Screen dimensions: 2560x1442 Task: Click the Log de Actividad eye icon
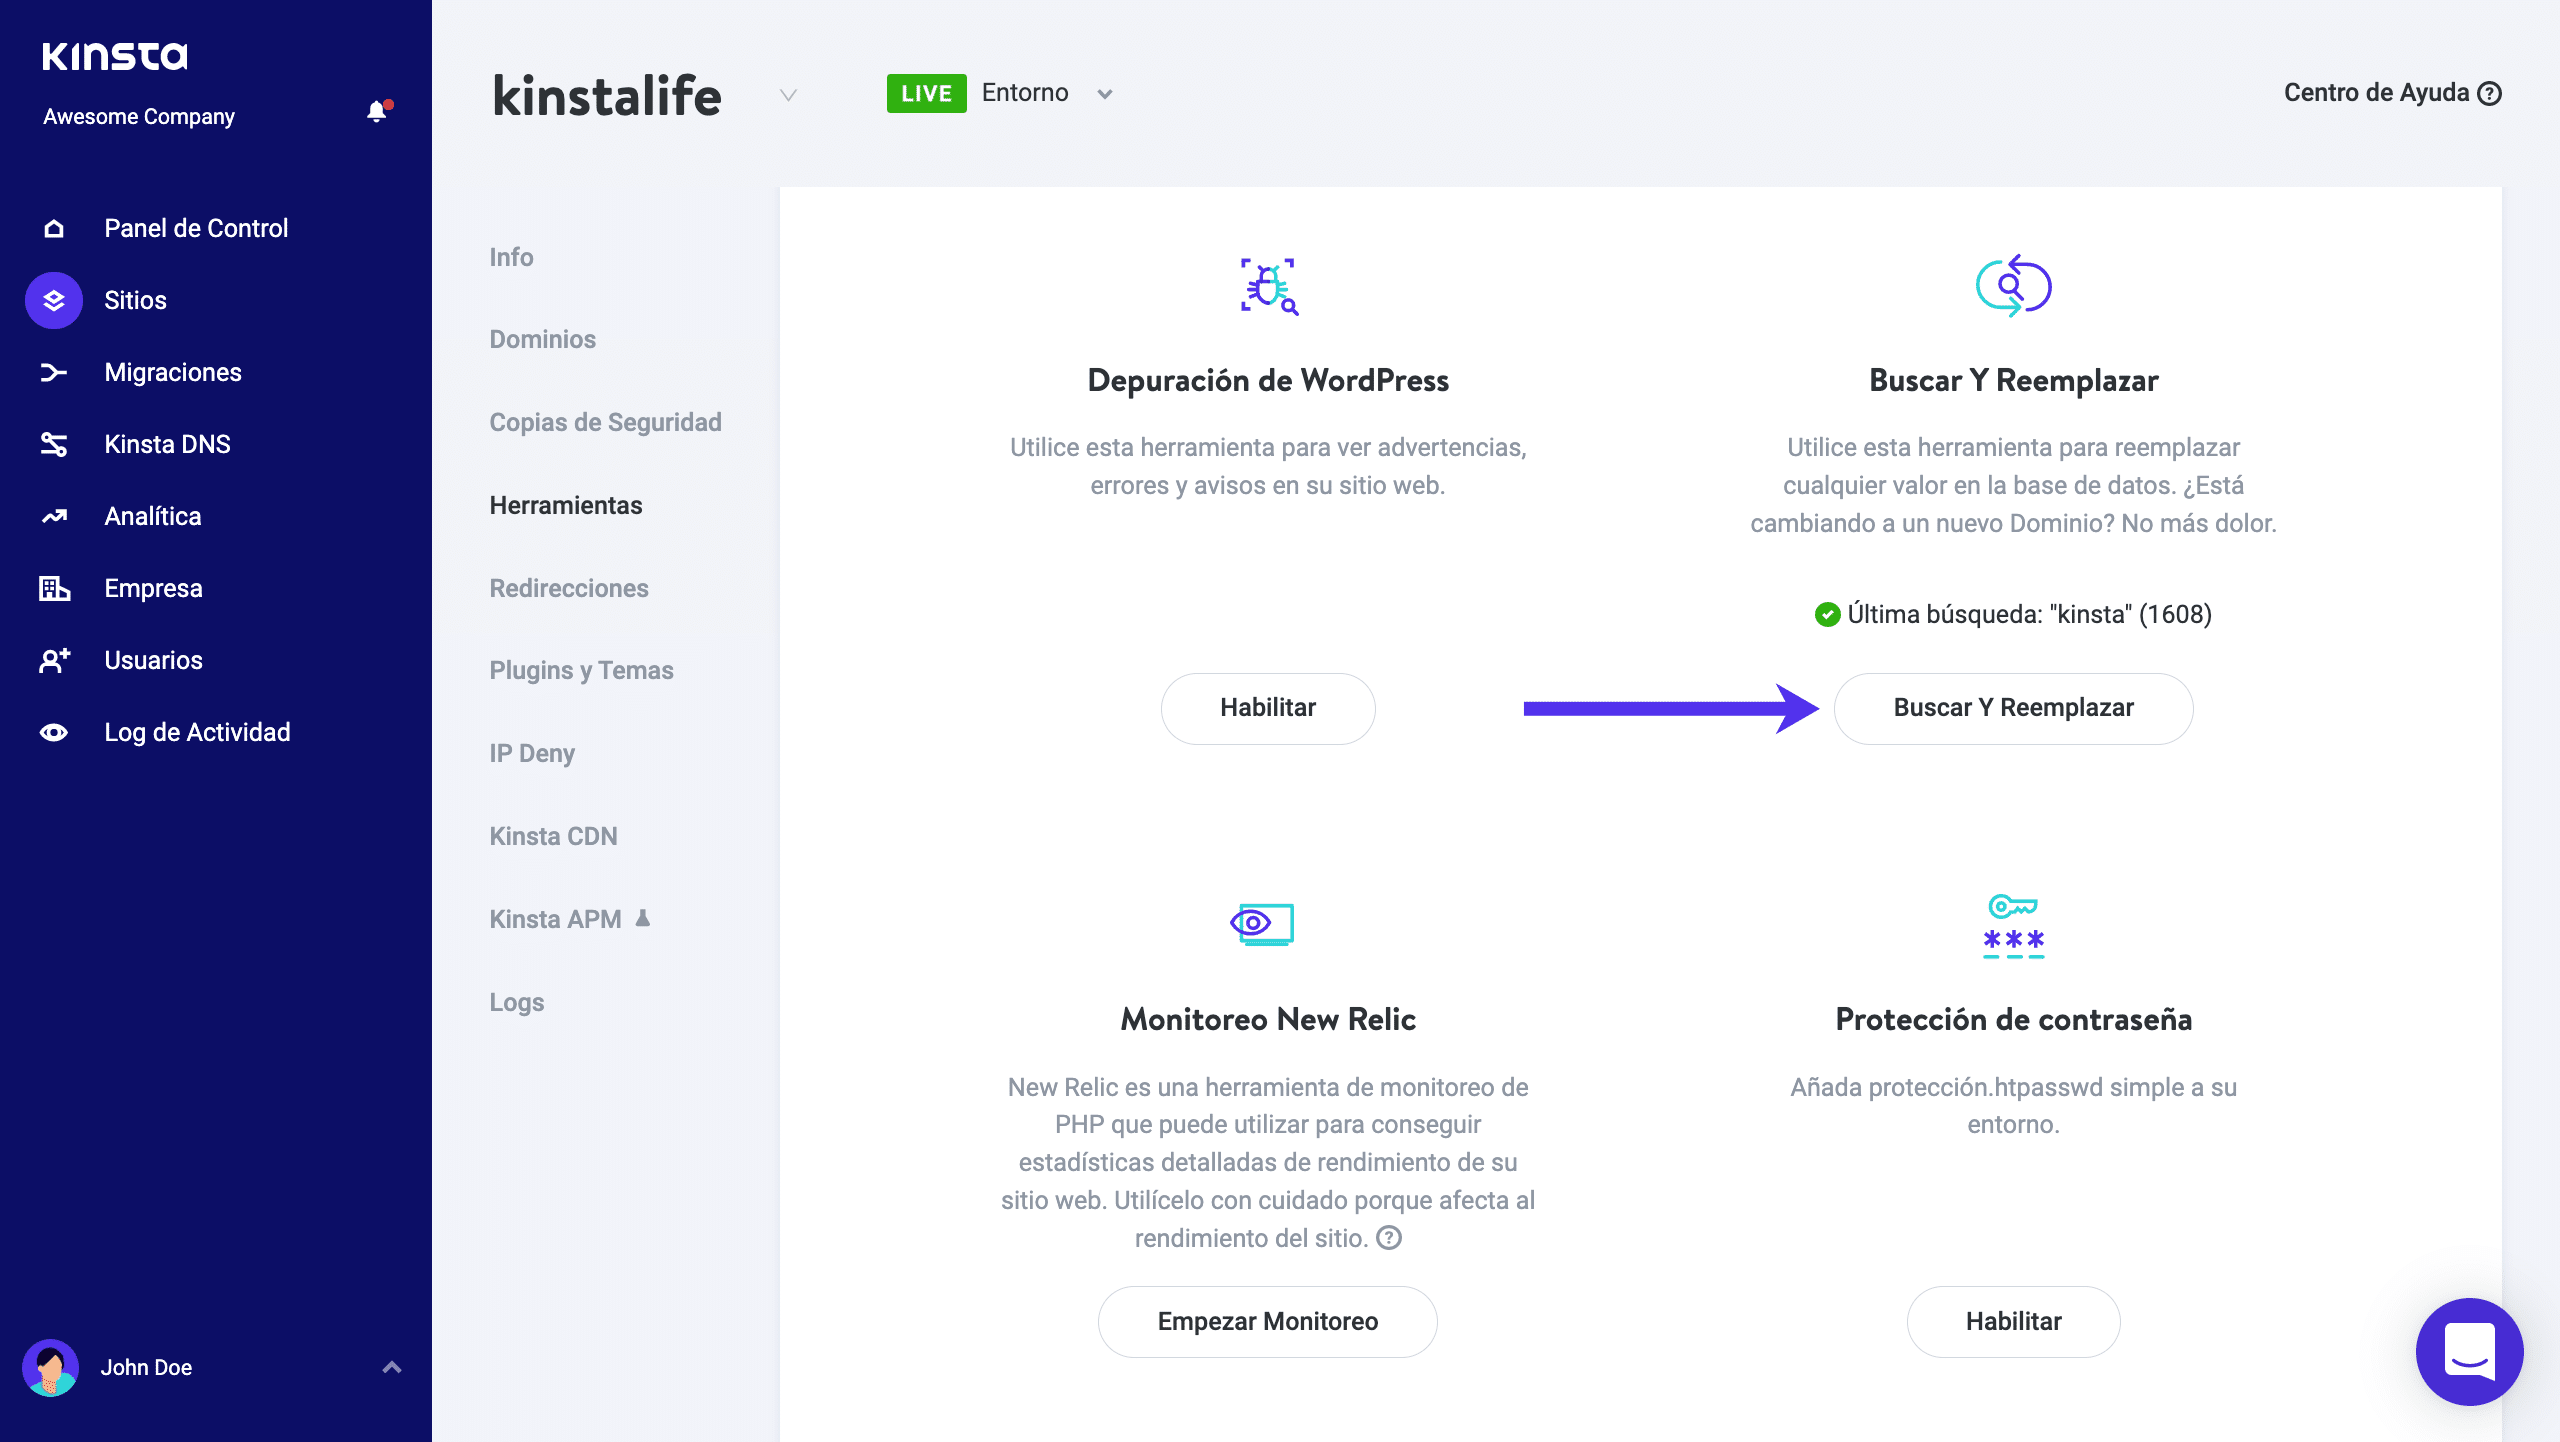54,732
